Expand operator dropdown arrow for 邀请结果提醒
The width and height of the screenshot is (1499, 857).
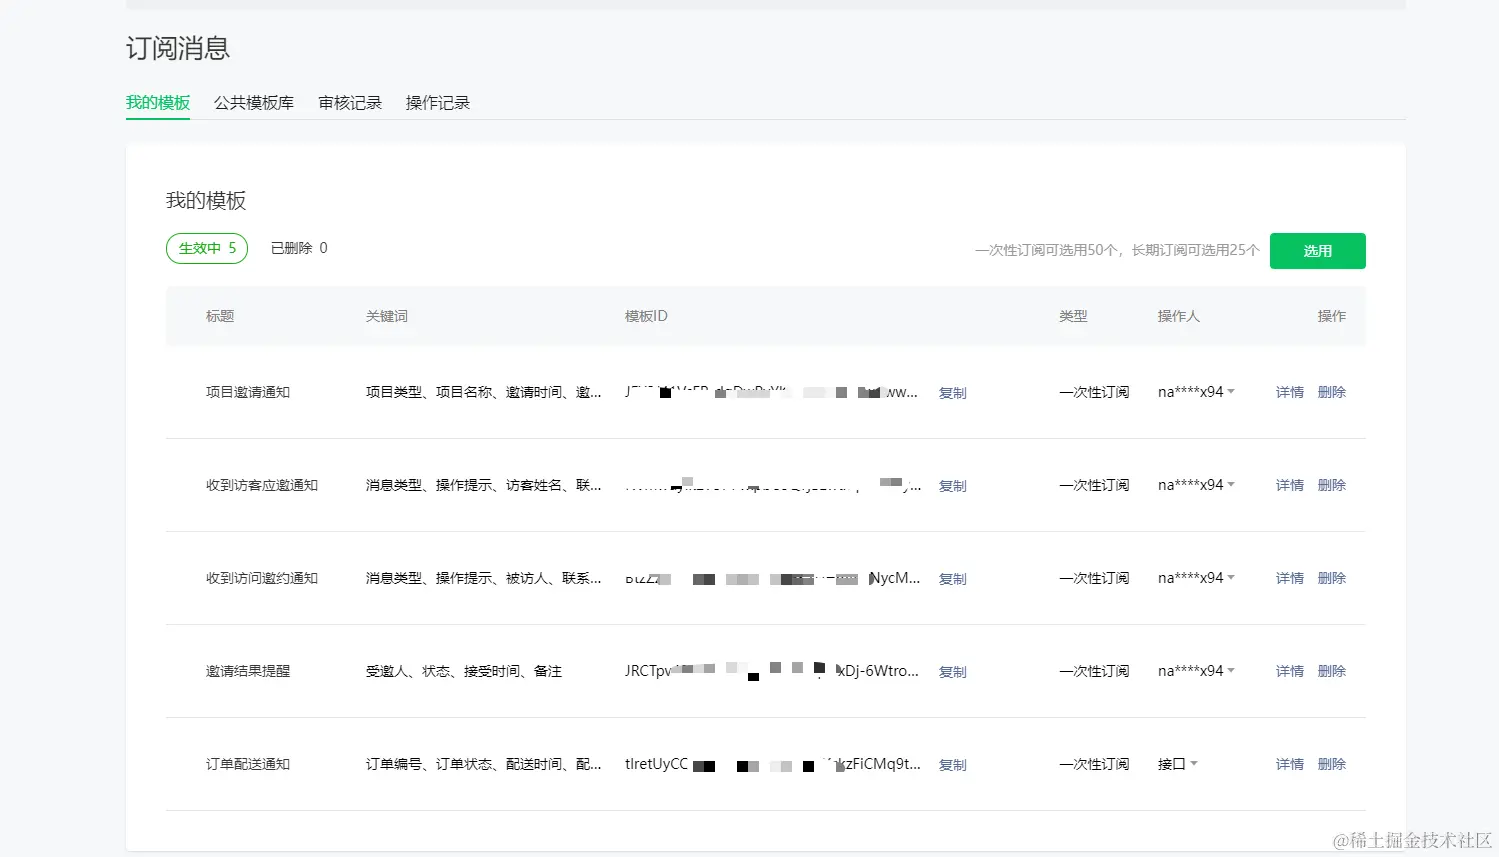point(1231,671)
